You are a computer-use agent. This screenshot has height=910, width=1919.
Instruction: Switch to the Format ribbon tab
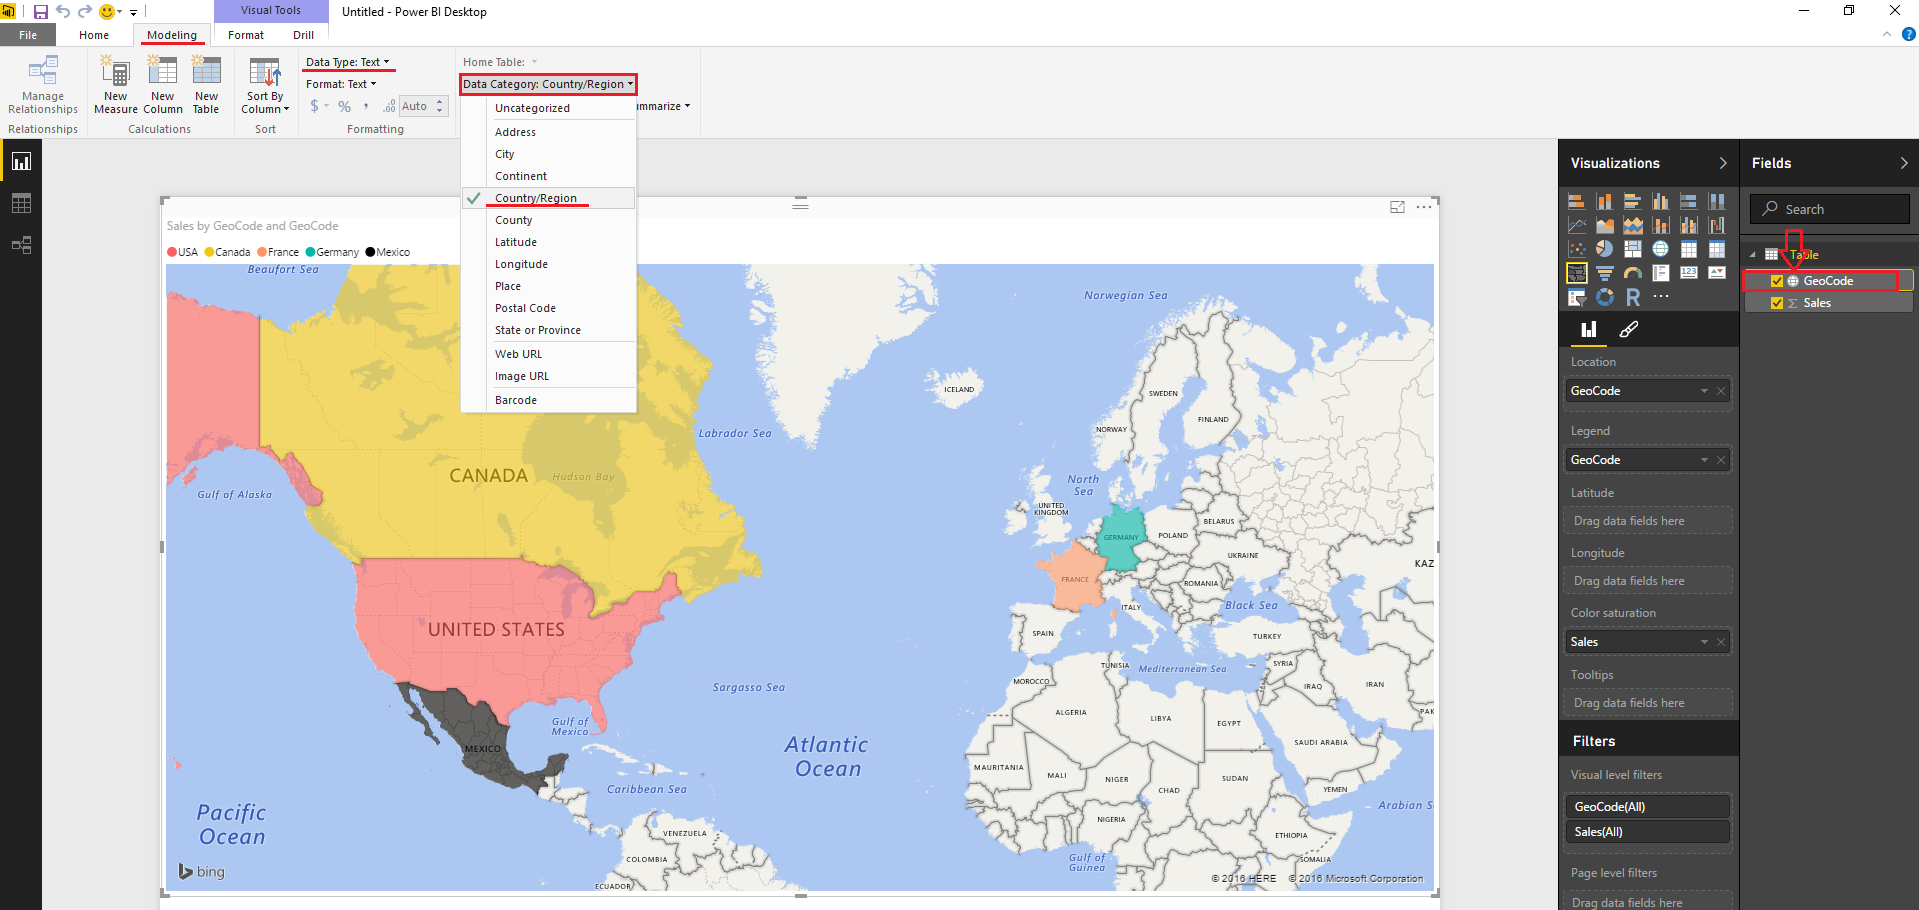246,35
